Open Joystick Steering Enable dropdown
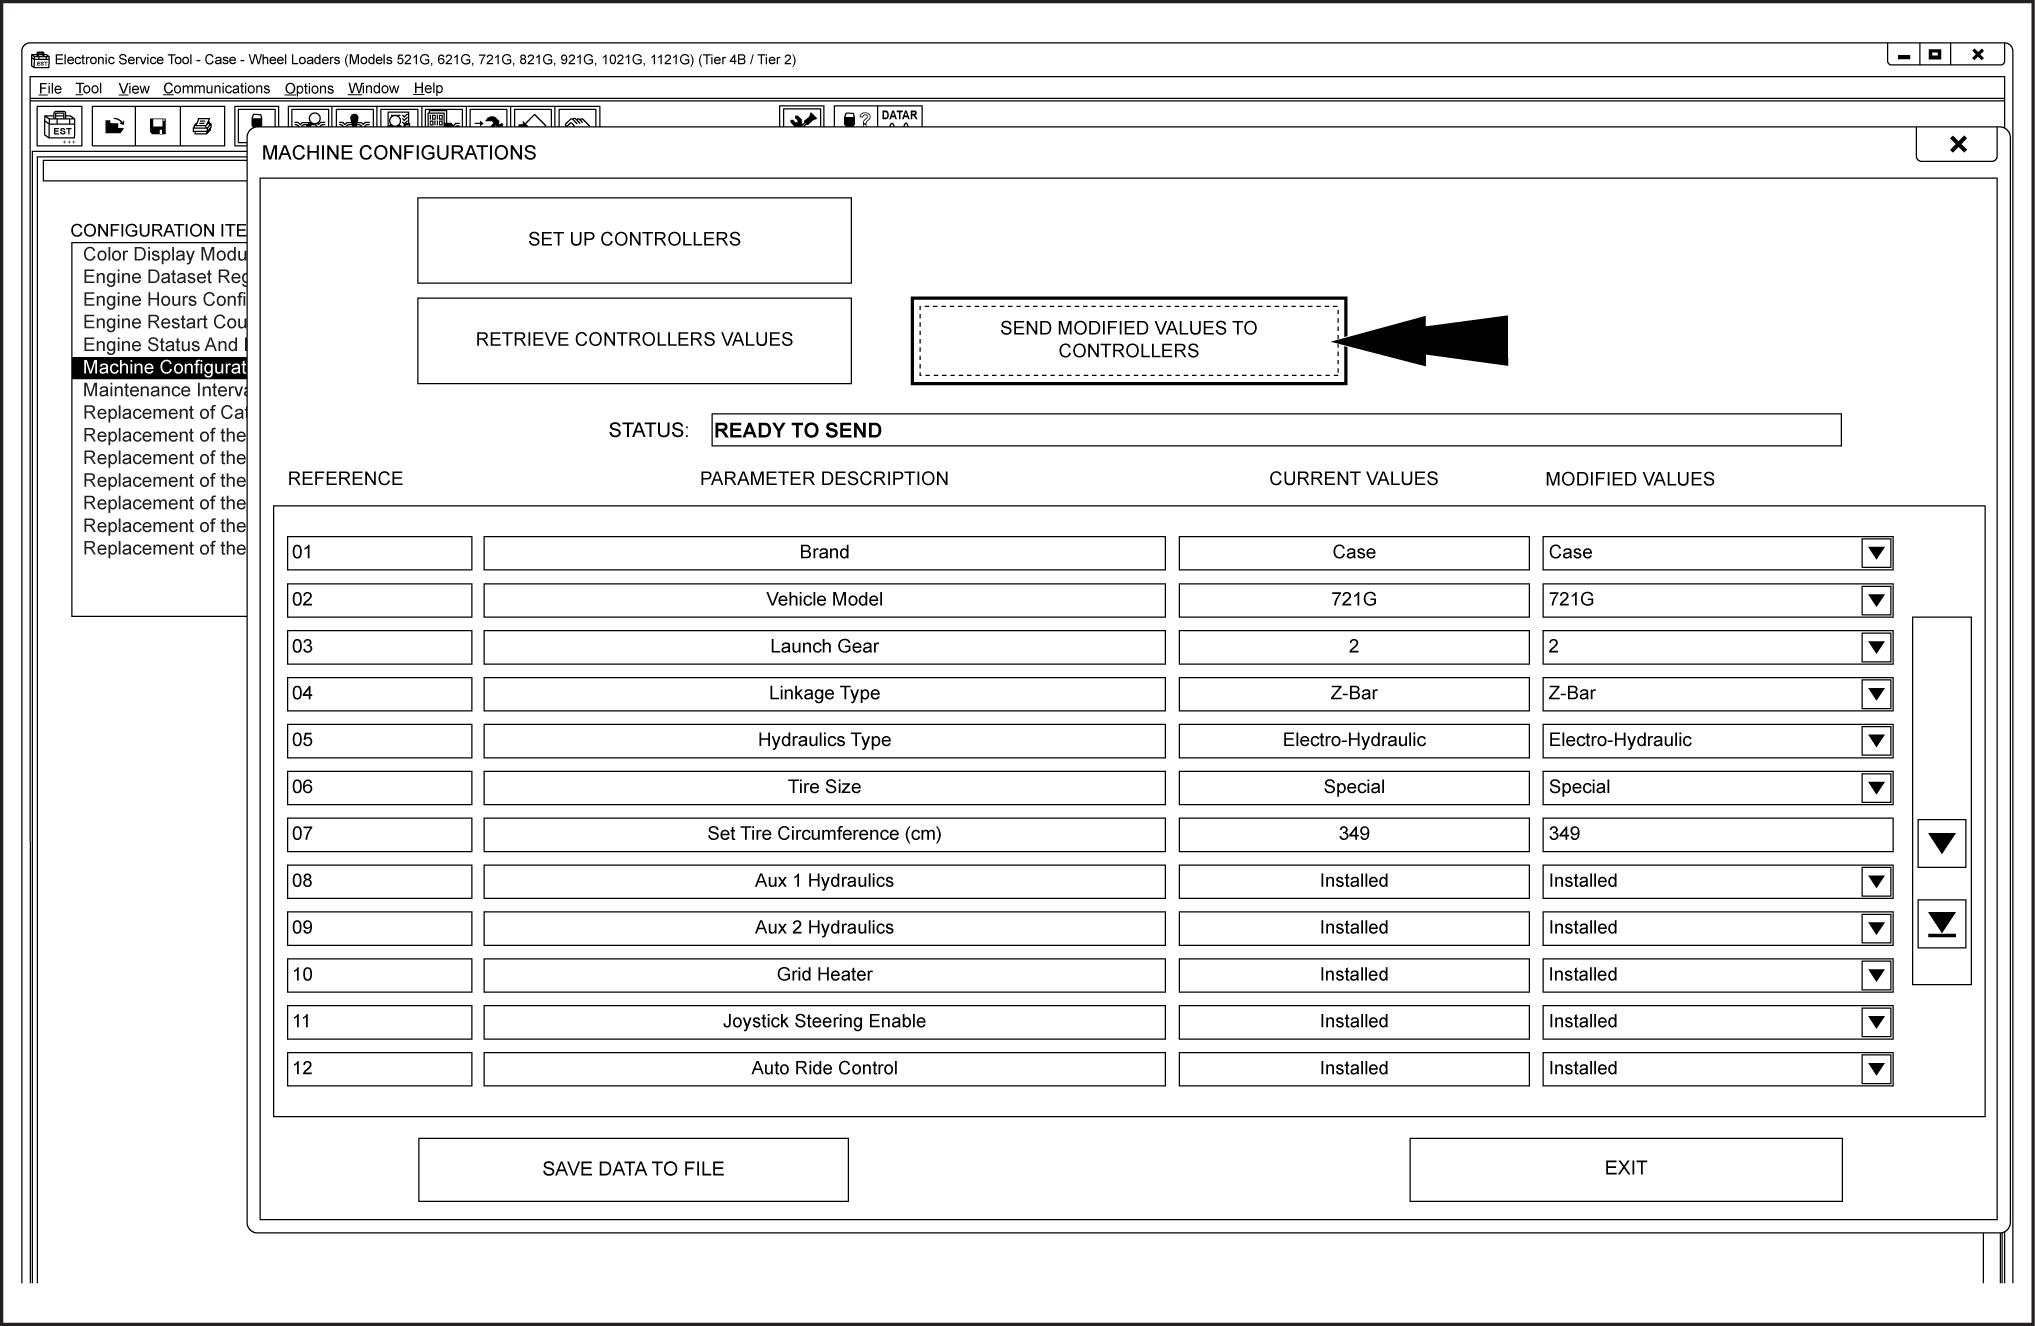 [x=1876, y=1022]
